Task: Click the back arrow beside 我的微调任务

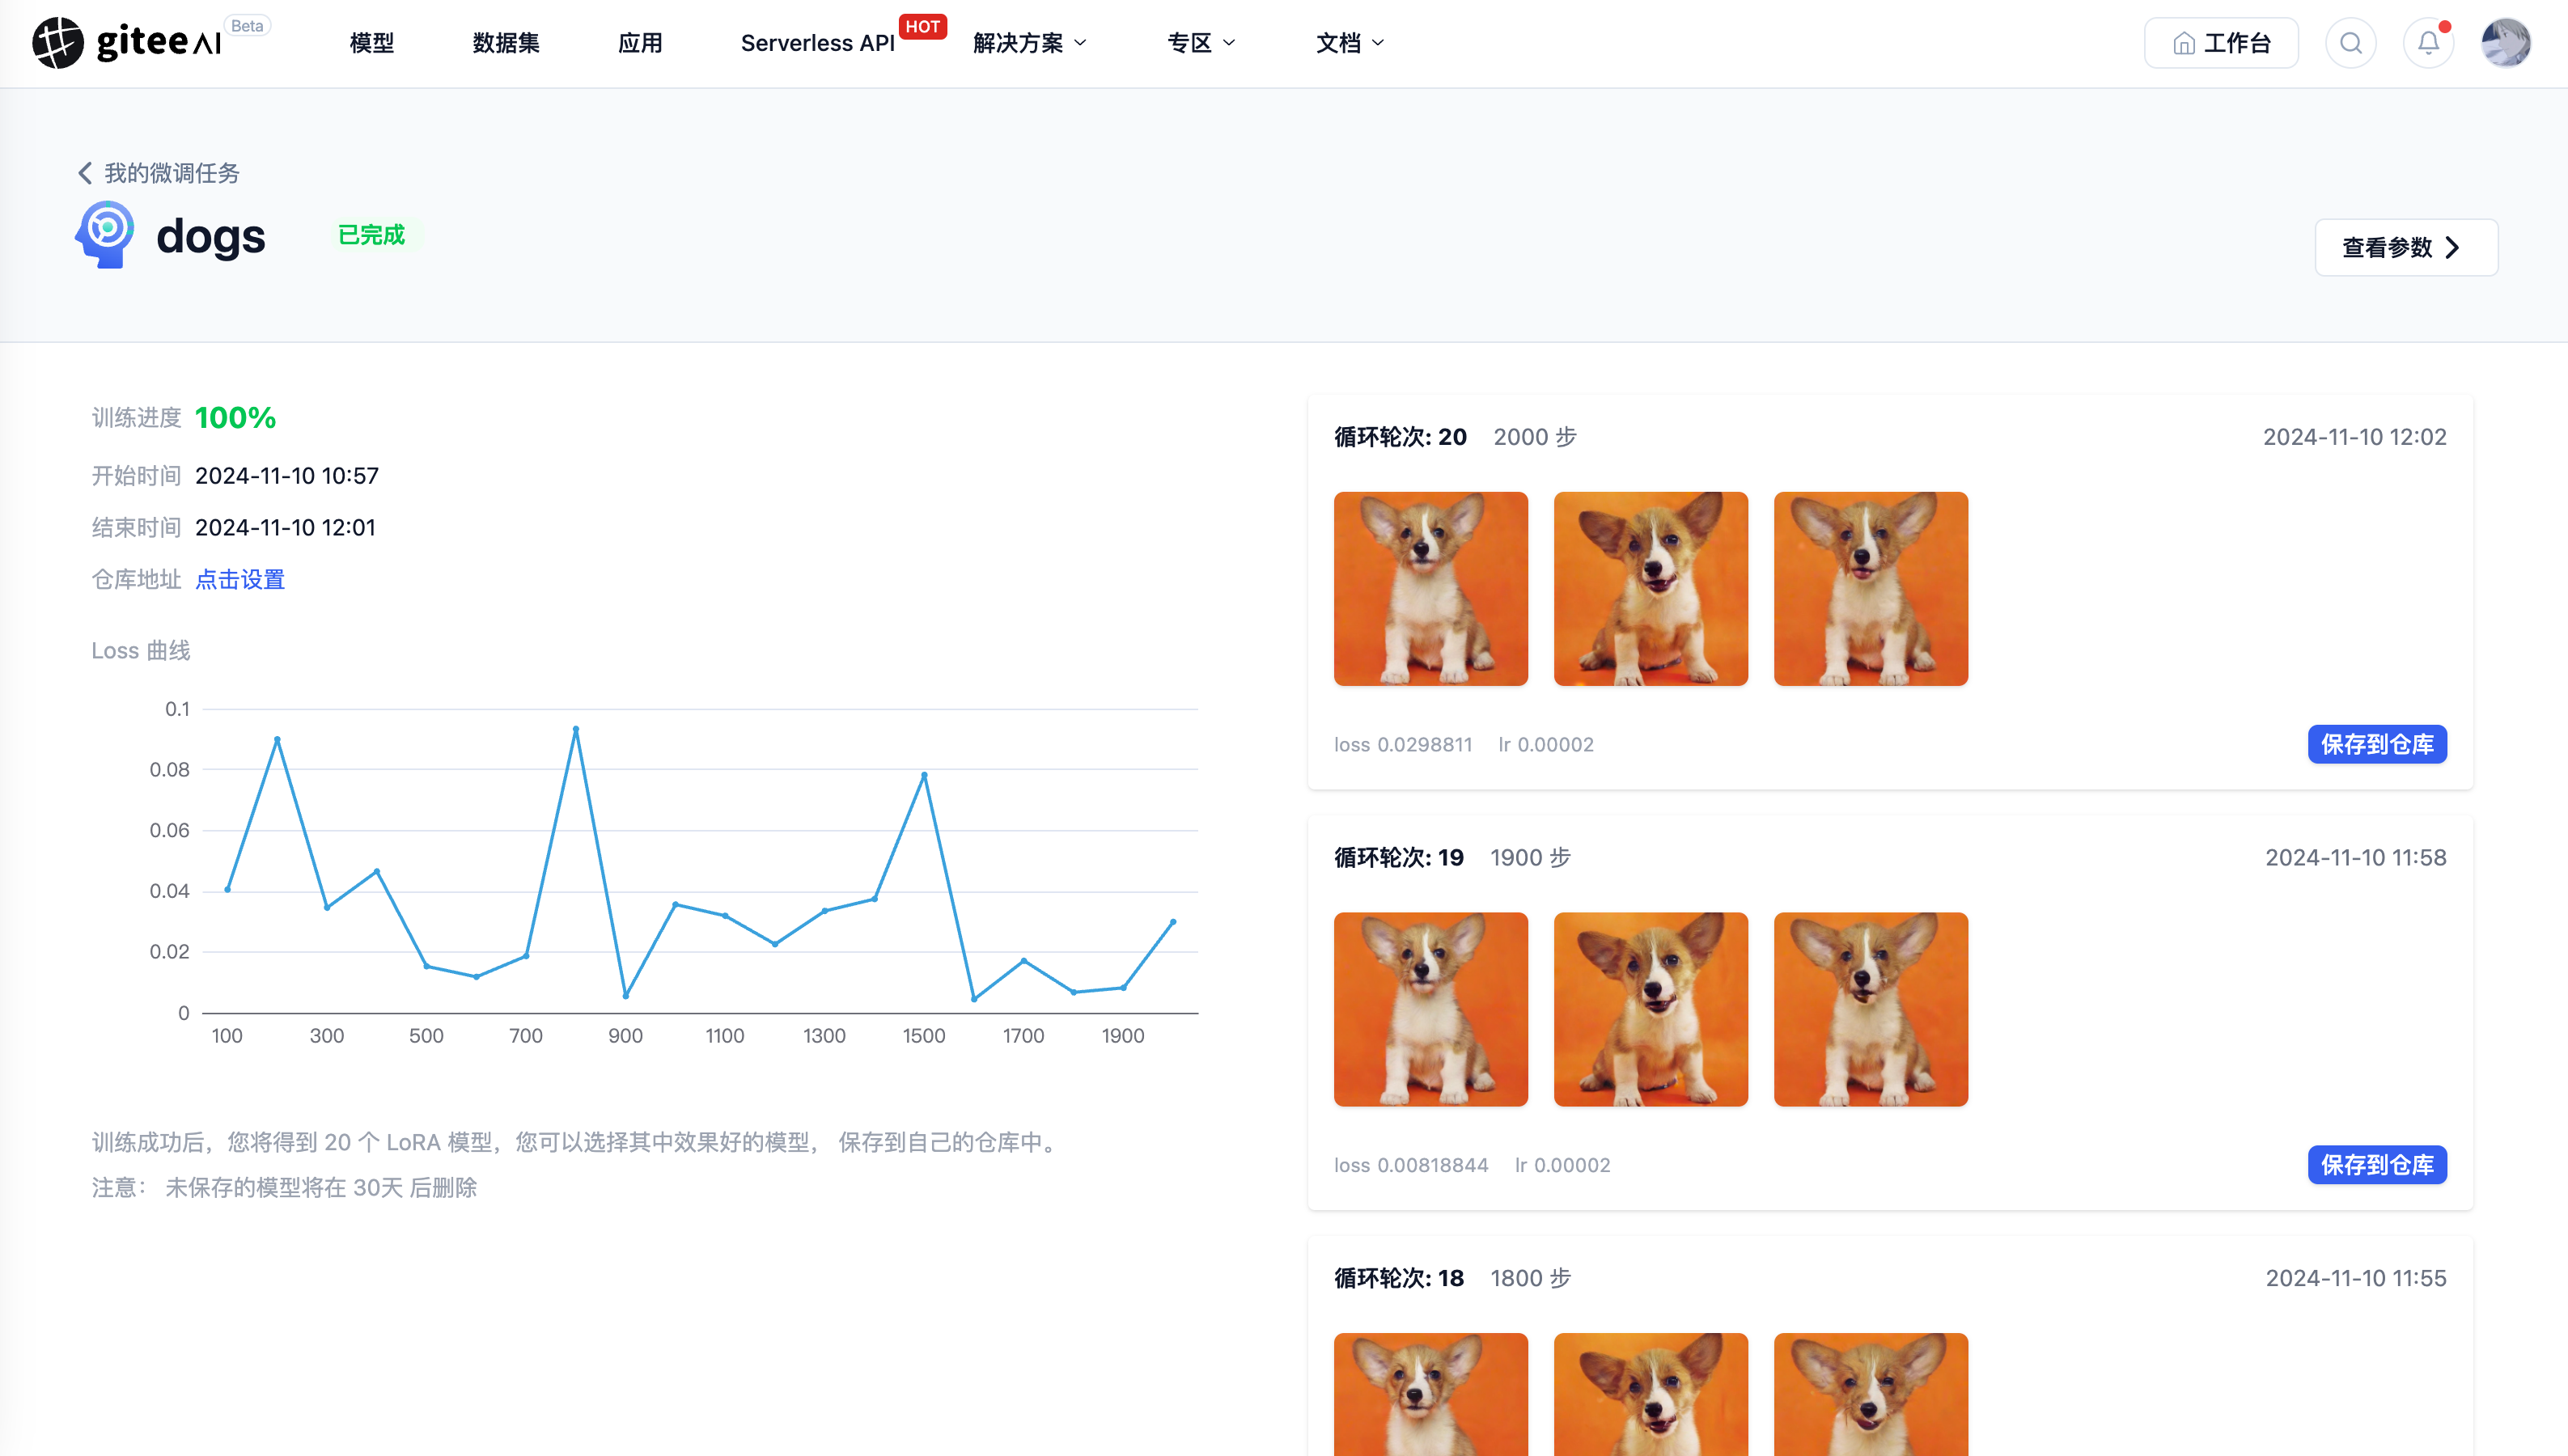Action: 85,173
